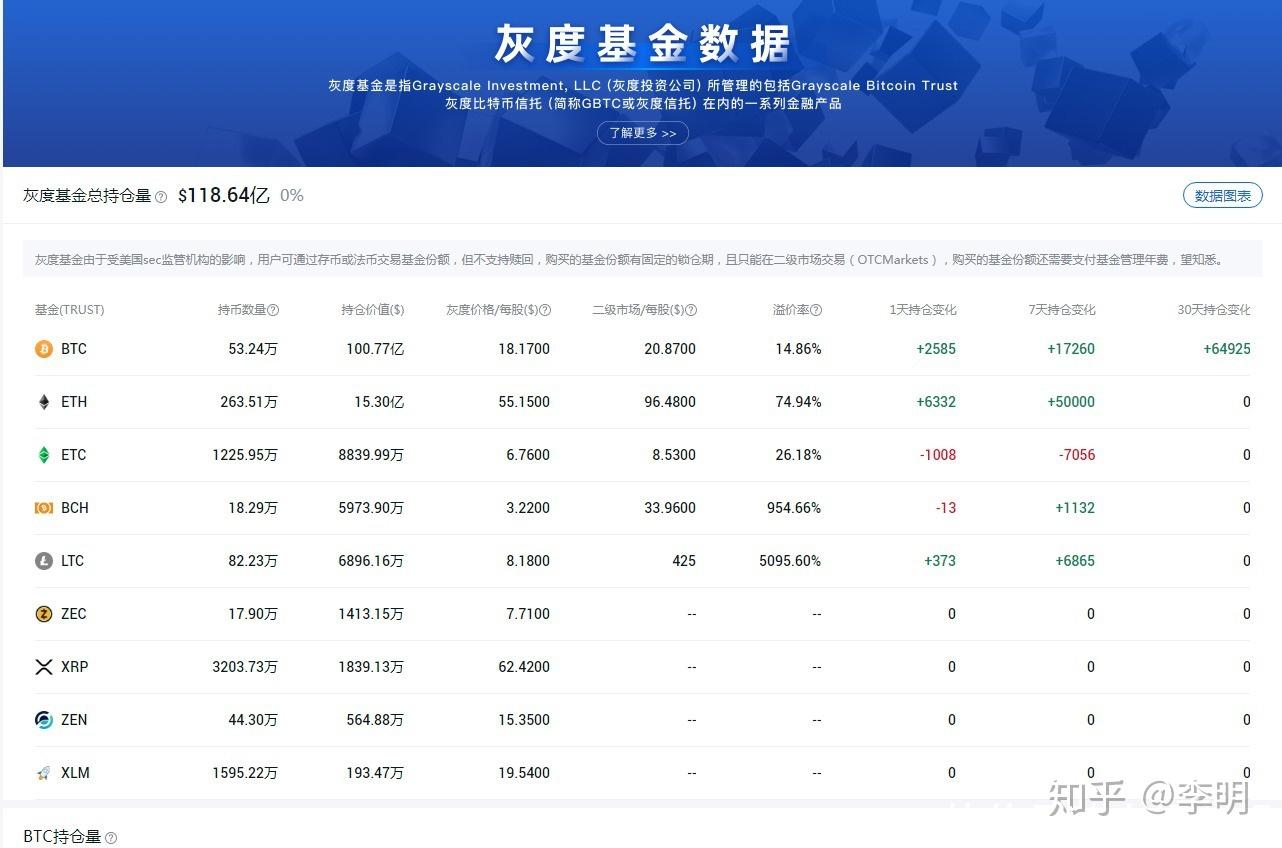1282x848 pixels.
Task: Click the 1天持仓变化 column header
Action: [923, 310]
